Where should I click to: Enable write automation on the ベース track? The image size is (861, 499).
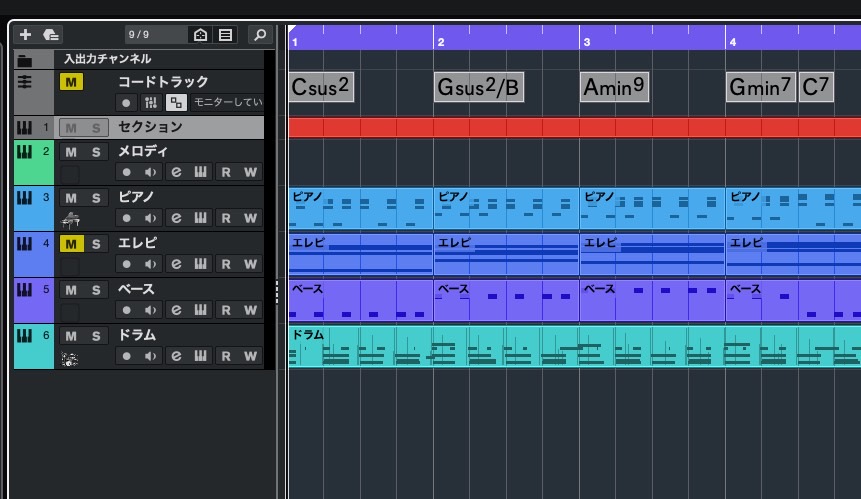coord(250,310)
